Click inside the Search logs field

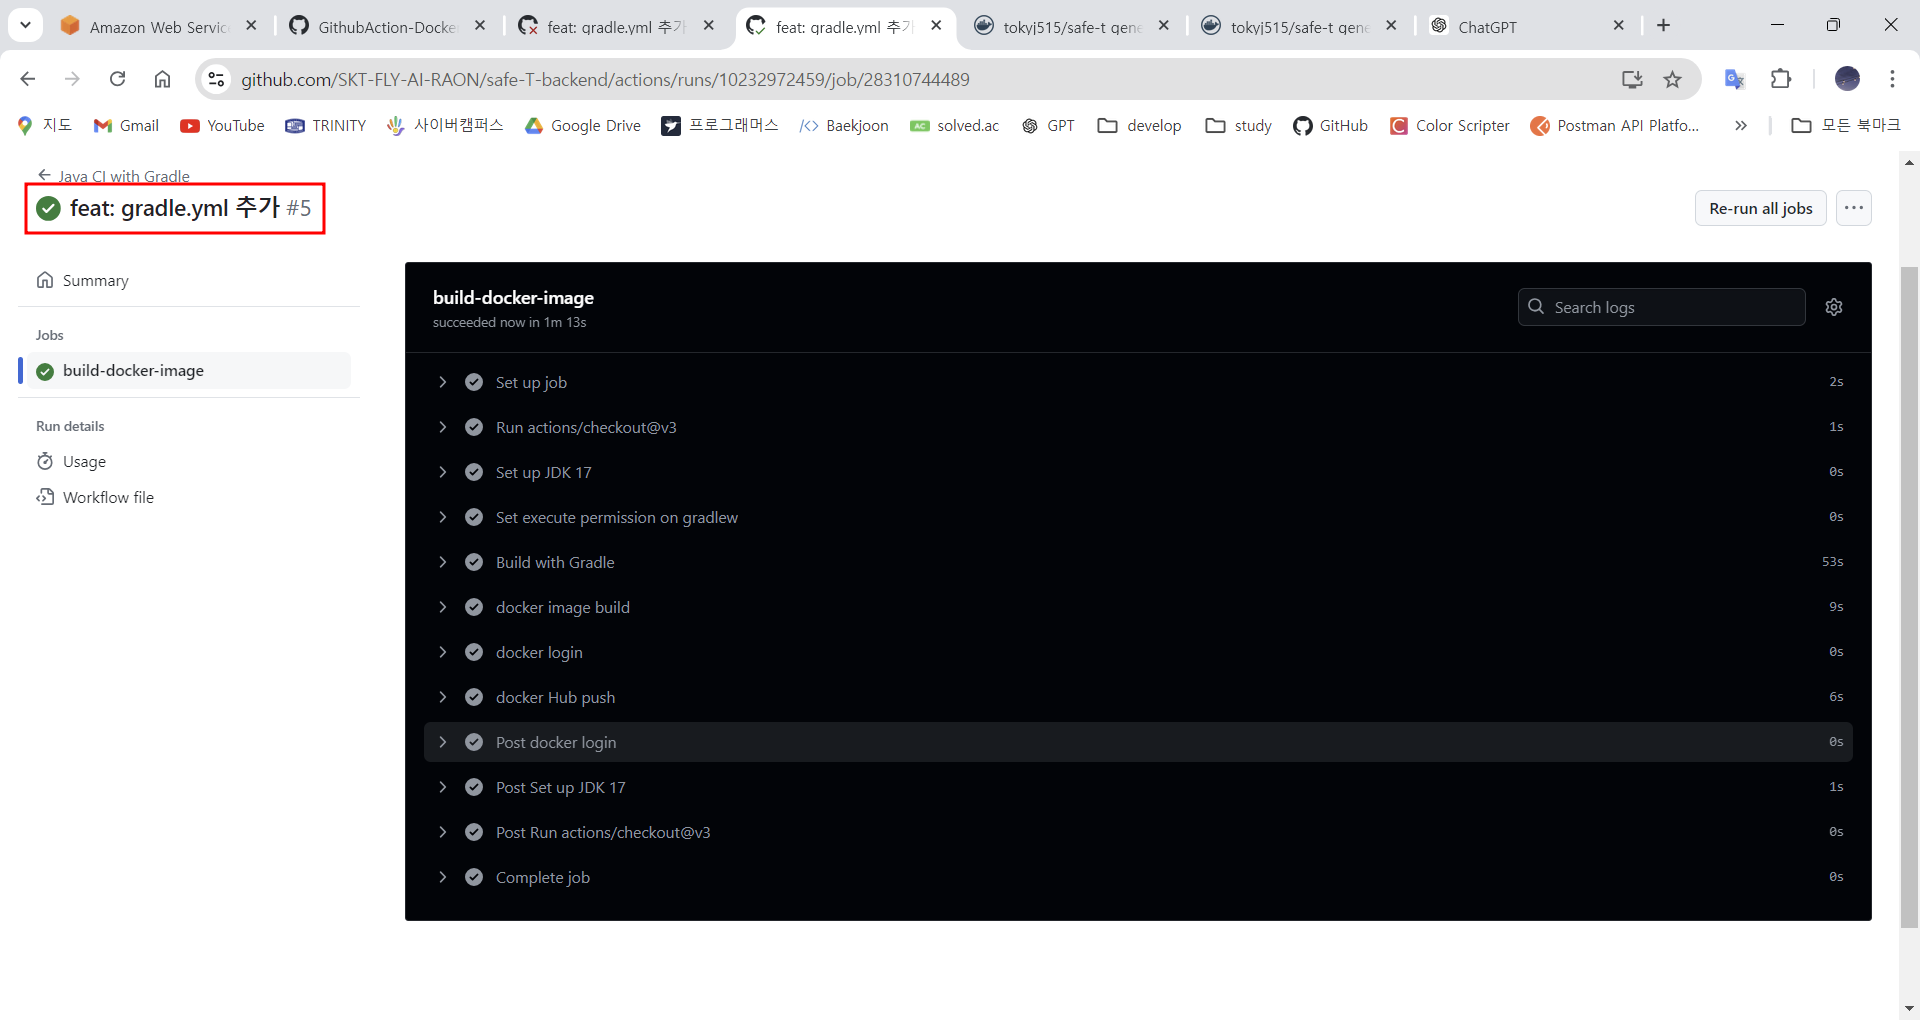(1660, 307)
